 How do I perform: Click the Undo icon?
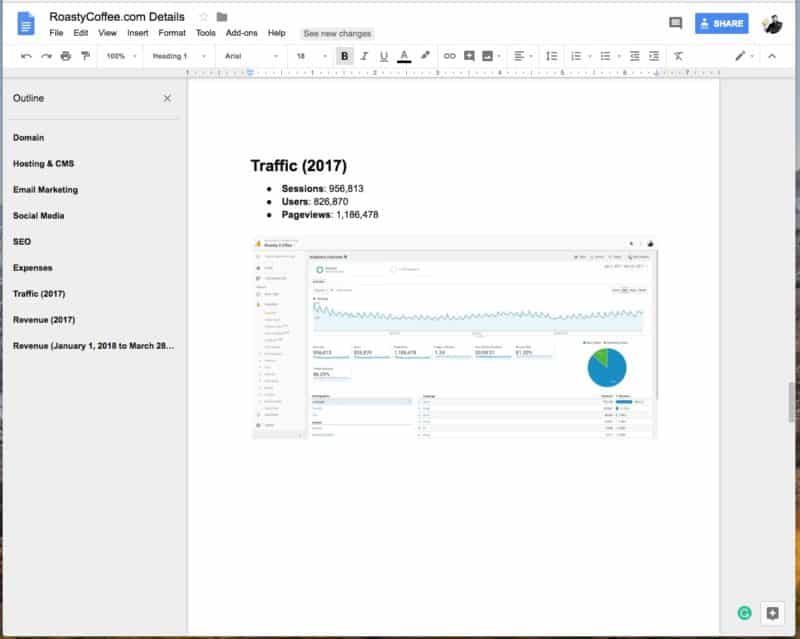click(26, 56)
